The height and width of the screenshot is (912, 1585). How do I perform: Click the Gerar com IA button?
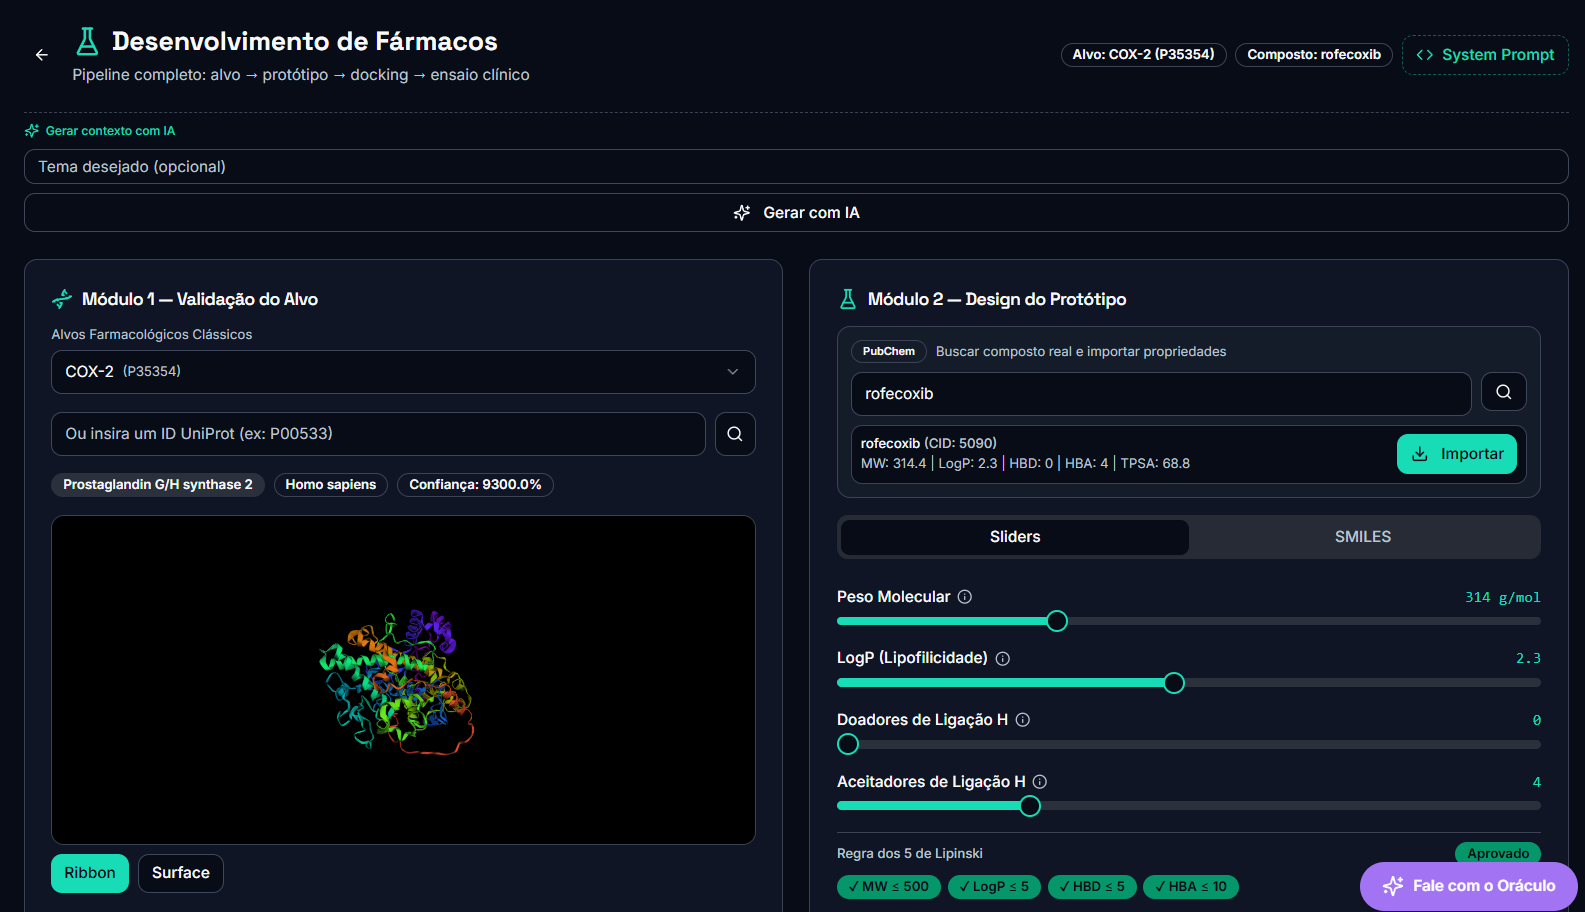[796, 213]
